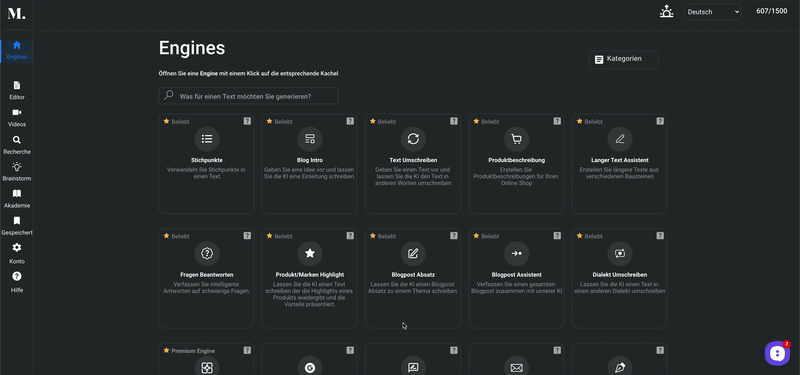Open Konto gear settings
Image resolution: width=800 pixels, height=375 pixels.
coord(17,254)
